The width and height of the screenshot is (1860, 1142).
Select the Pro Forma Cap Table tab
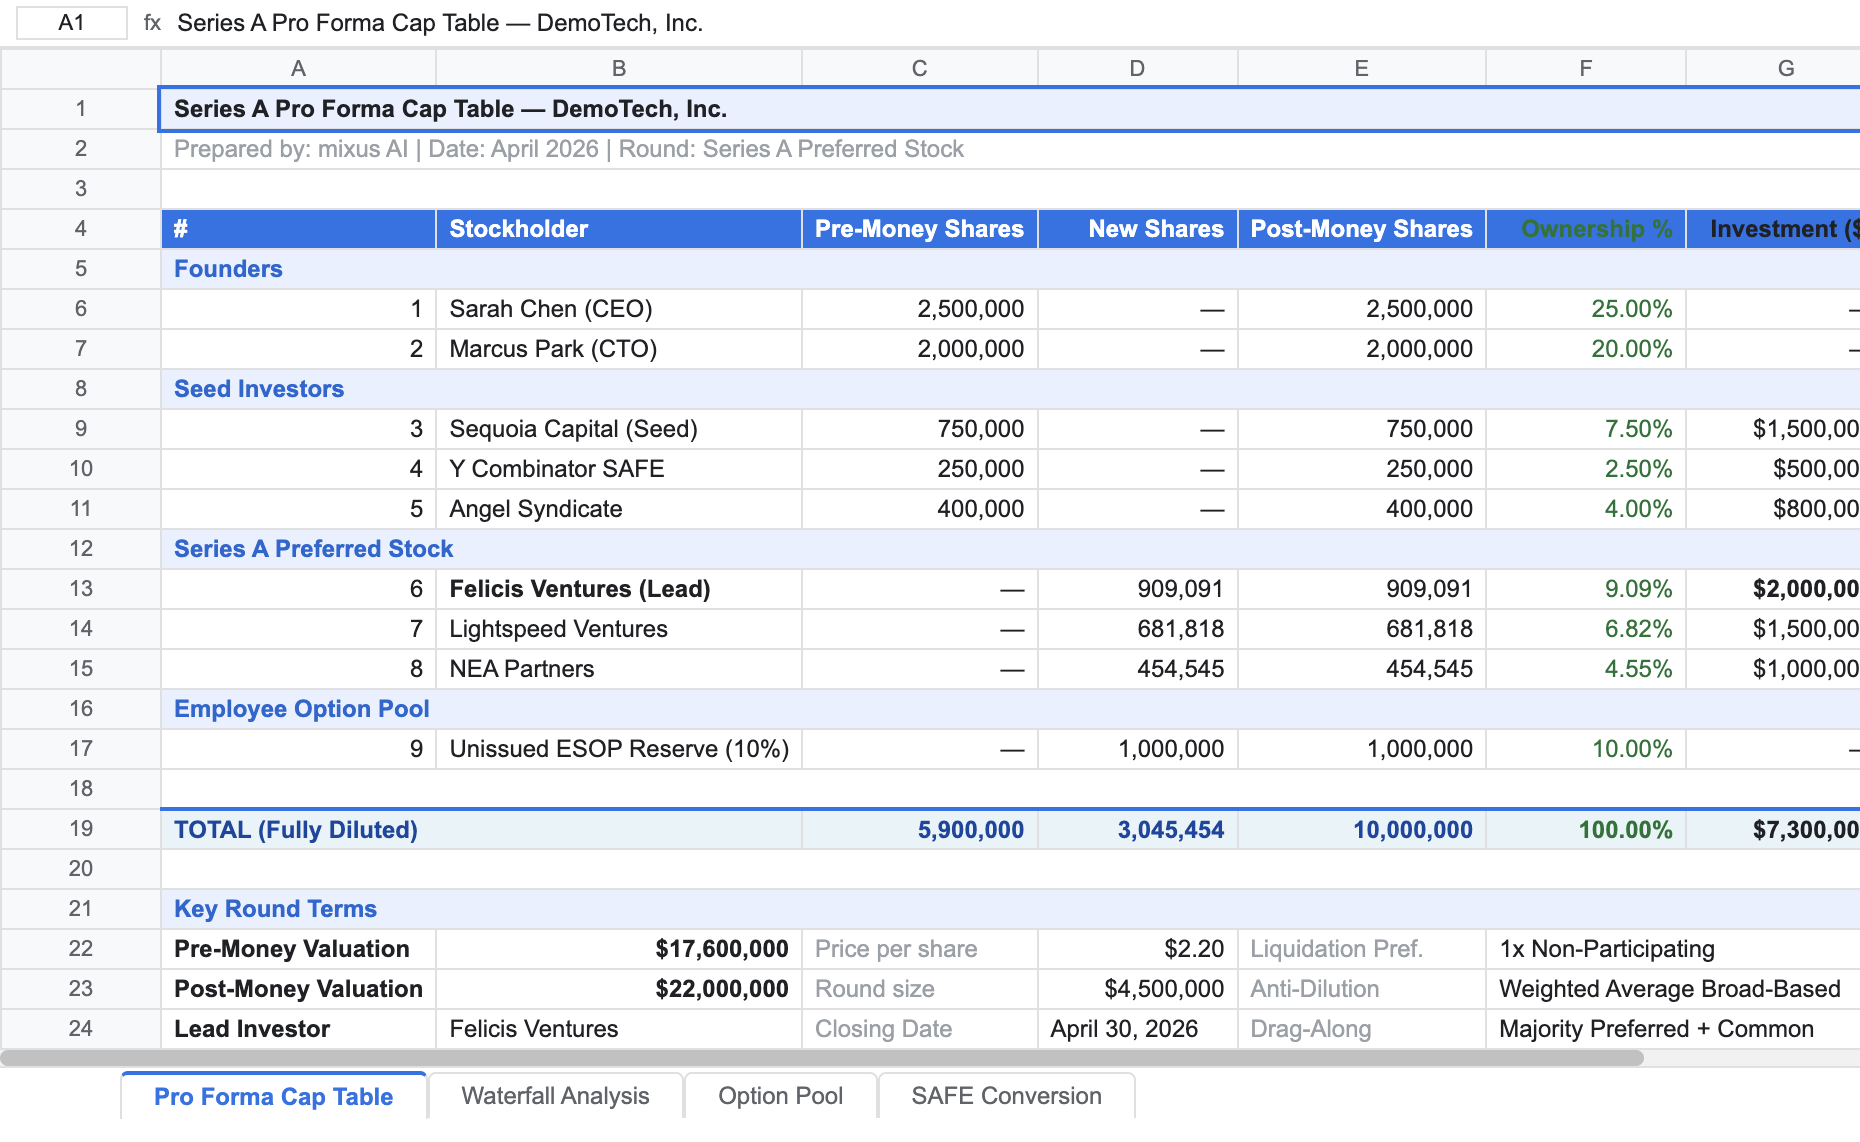coord(273,1096)
